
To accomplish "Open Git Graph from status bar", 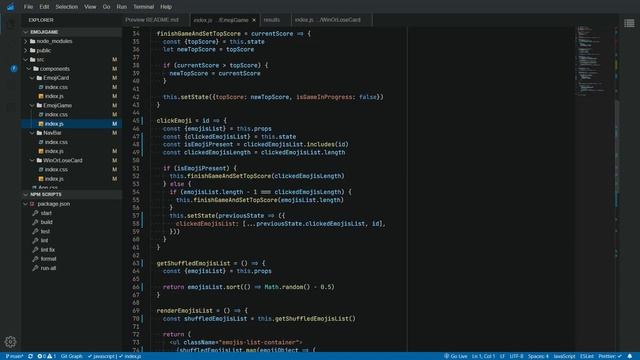I will (x=71, y=356).
